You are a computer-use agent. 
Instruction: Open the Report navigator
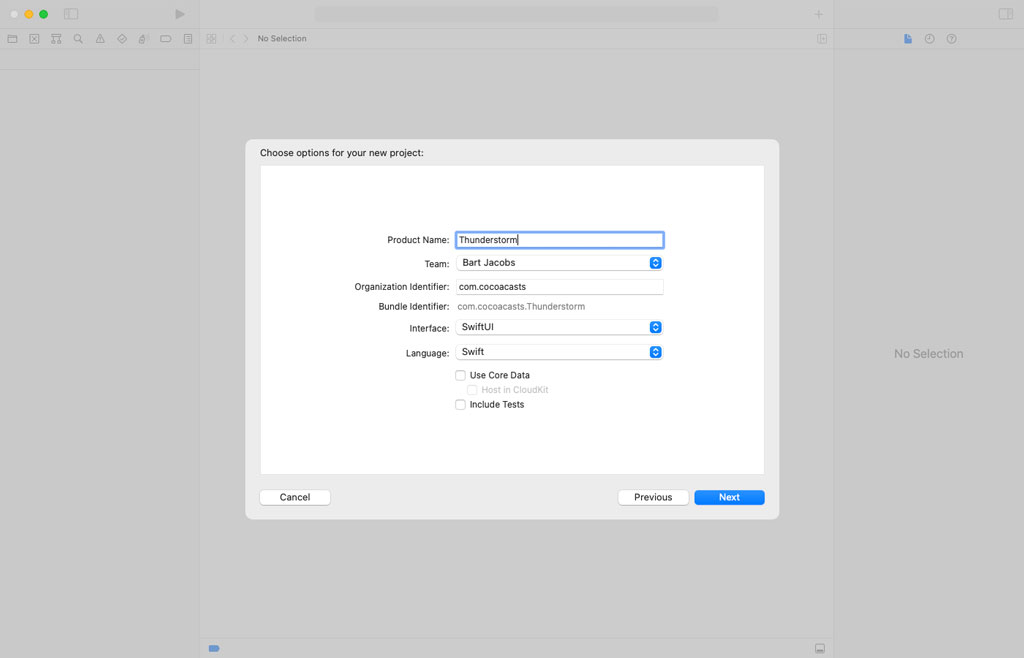tap(187, 38)
